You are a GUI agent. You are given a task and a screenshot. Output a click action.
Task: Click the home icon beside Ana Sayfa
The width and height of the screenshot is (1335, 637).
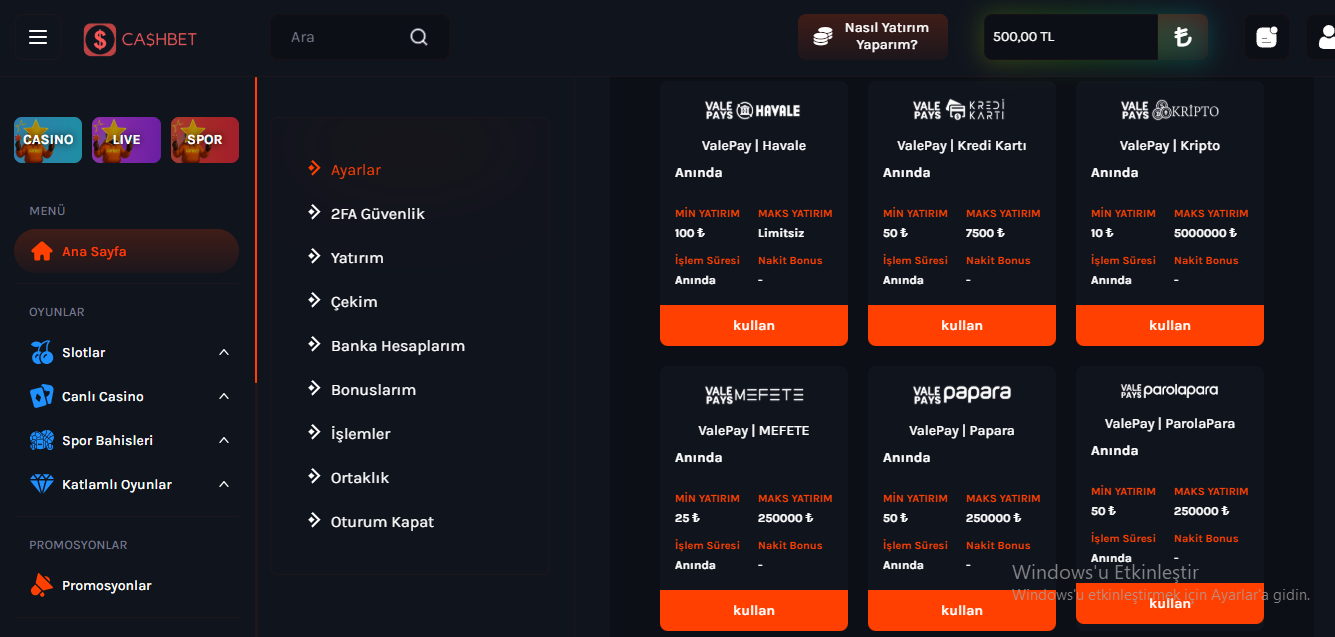pos(42,251)
